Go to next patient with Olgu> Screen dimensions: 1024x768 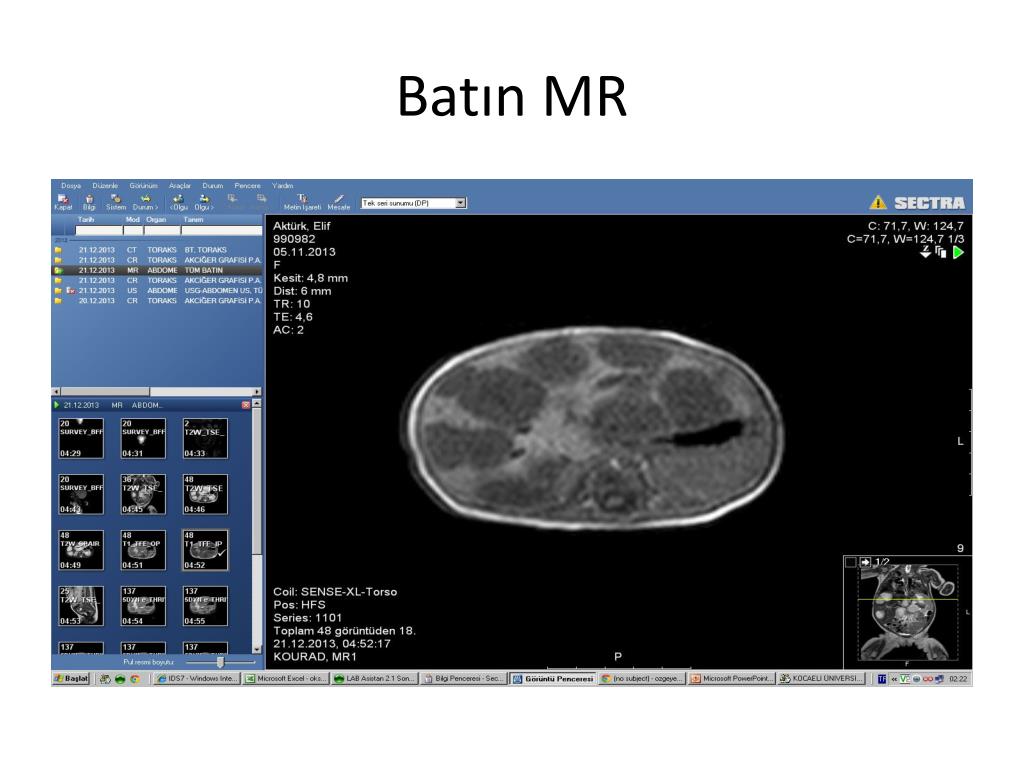204,202
